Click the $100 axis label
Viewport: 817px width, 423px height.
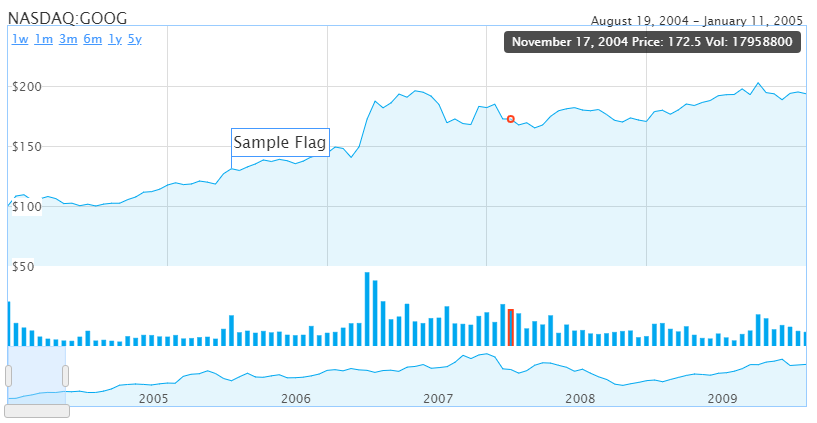click(x=27, y=206)
